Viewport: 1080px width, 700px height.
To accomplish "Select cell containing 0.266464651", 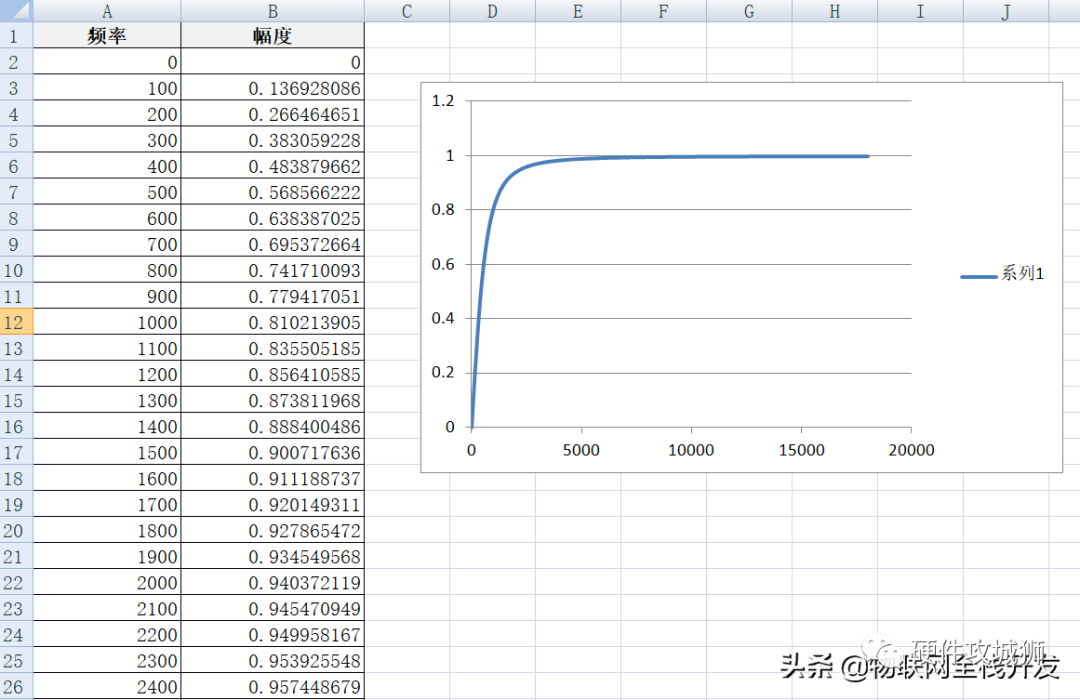I will (273, 114).
